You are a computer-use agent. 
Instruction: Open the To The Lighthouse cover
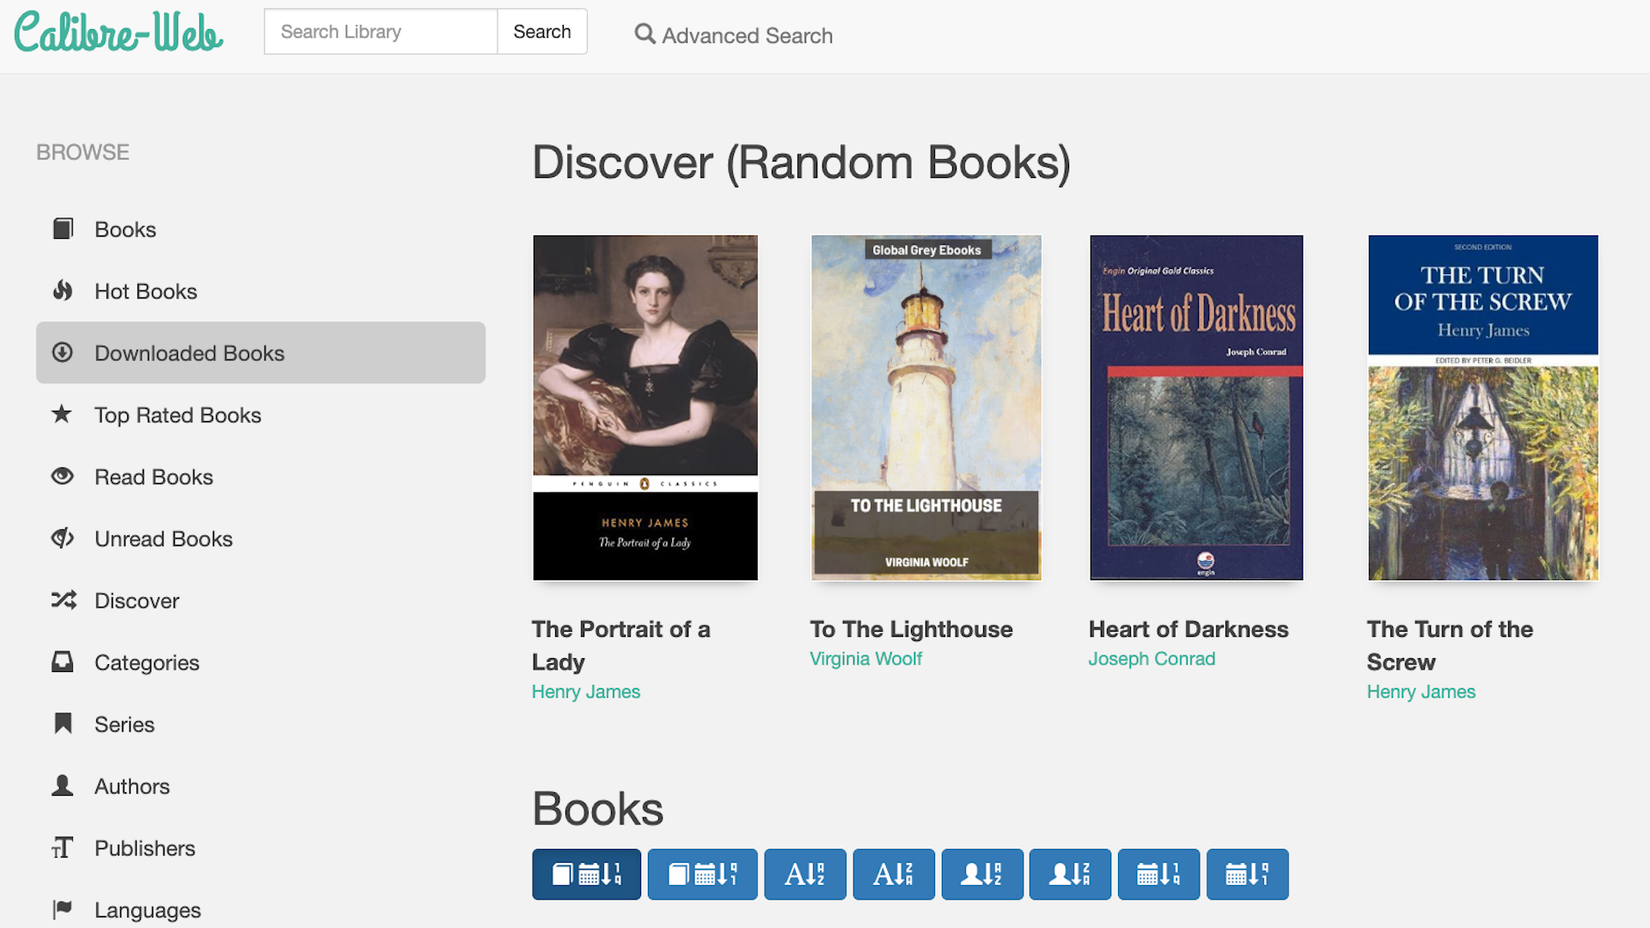(x=926, y=407)
